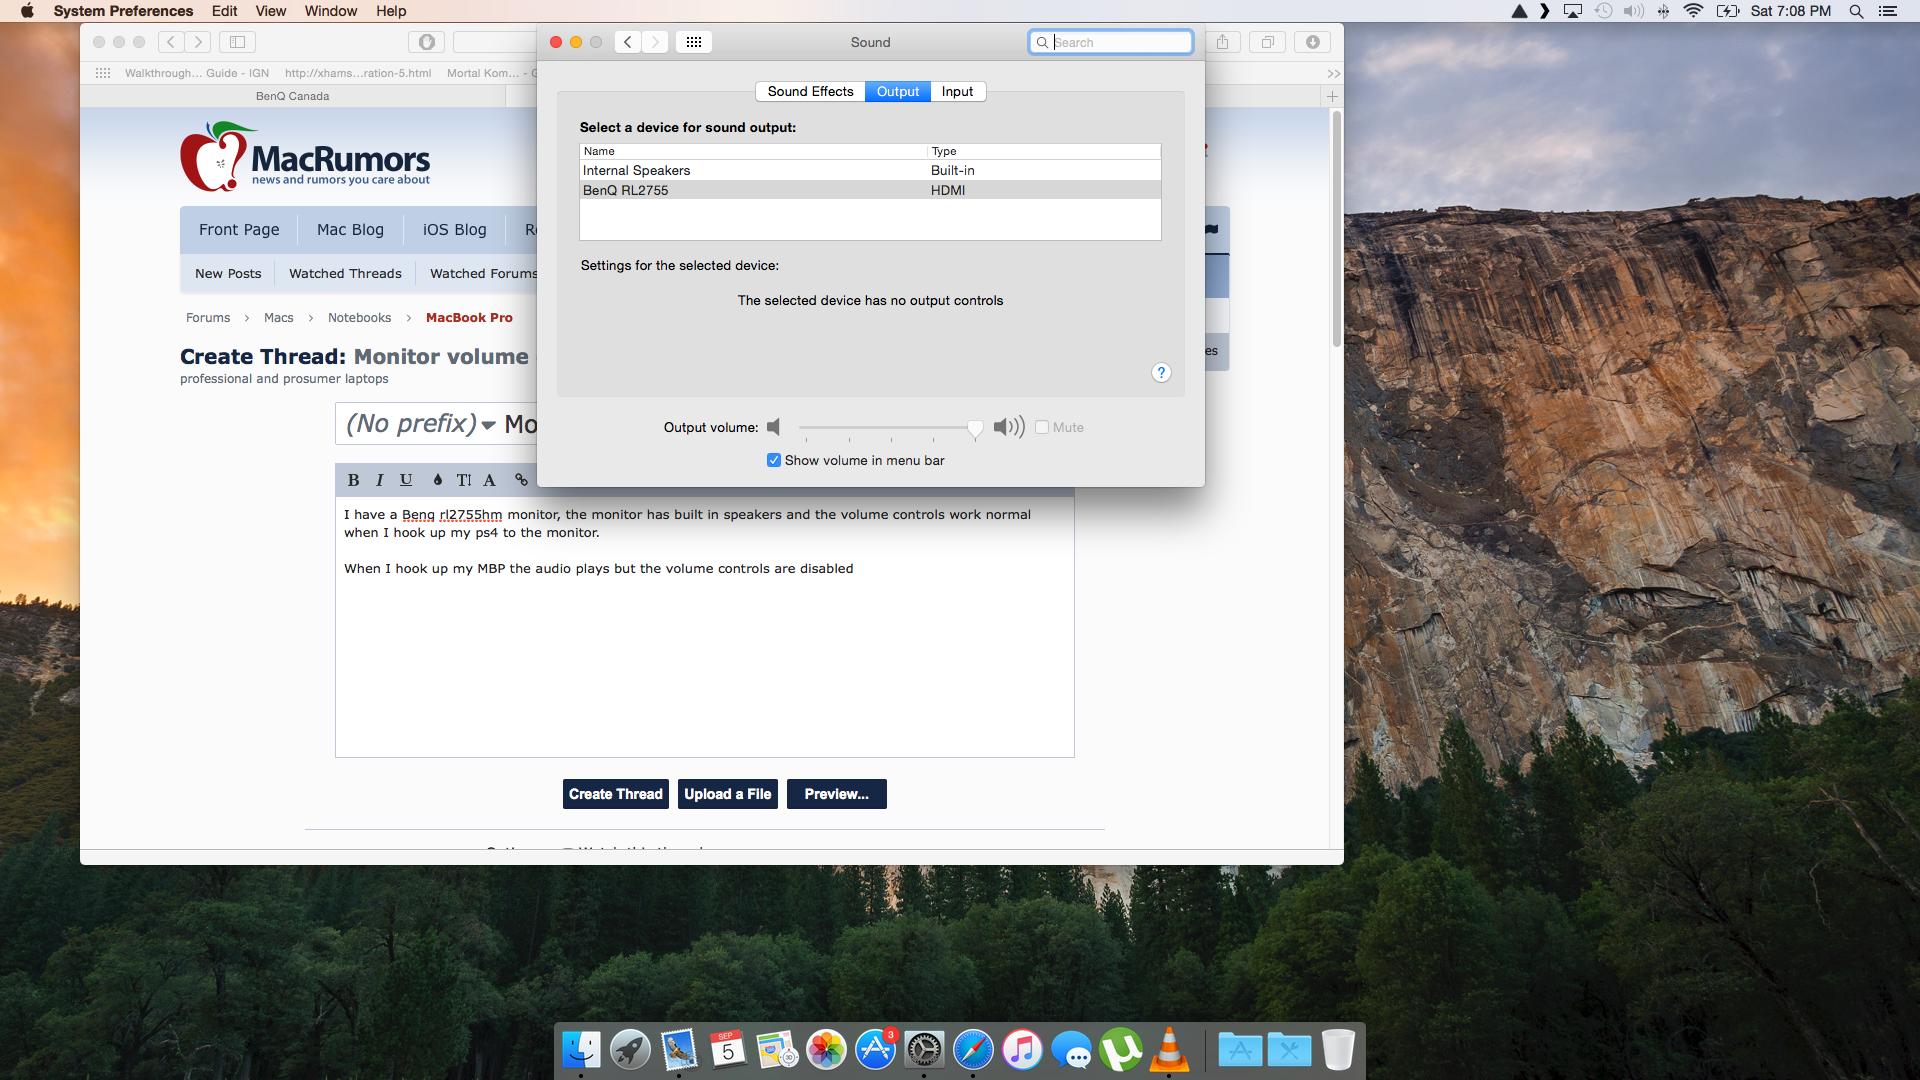Click the Create Thread button
Viewport: 1920px width, 1080px height.
[616, 794]
